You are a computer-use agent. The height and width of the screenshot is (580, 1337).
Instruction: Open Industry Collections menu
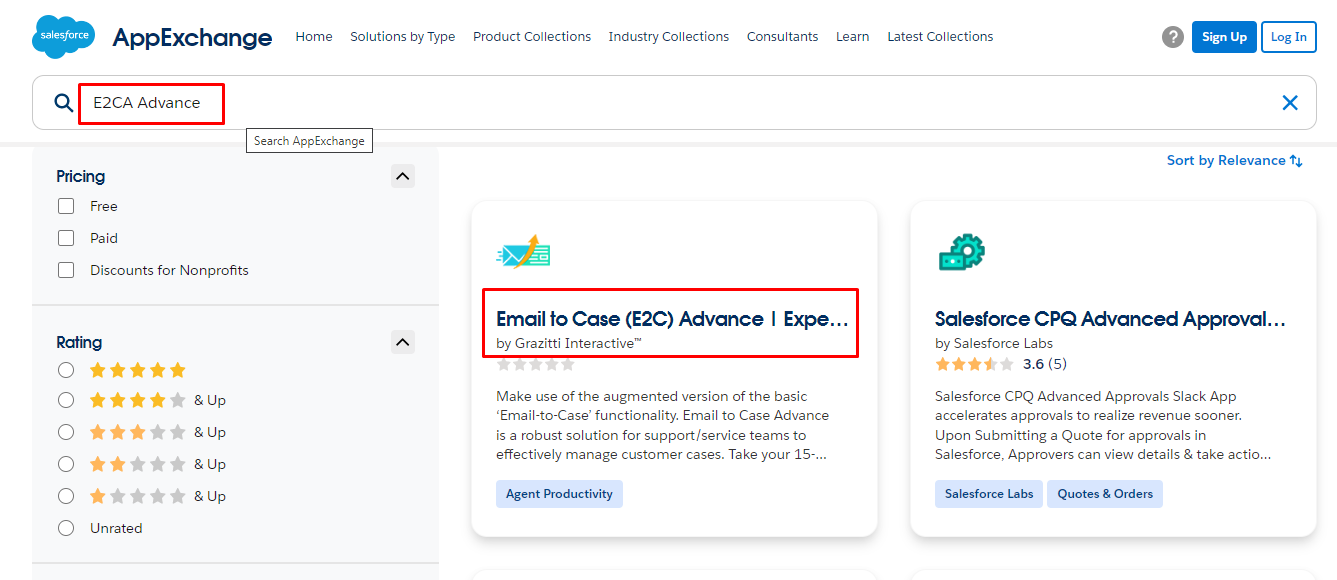[669, 37]
